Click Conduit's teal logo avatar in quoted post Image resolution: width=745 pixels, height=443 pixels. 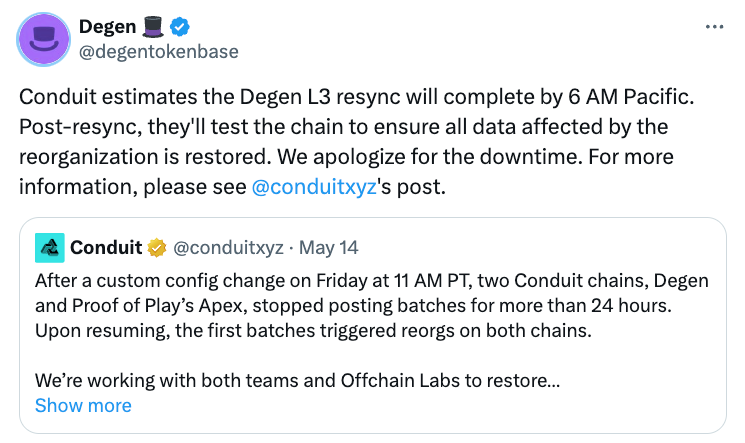pyautogui.click(x=50, y=248)
